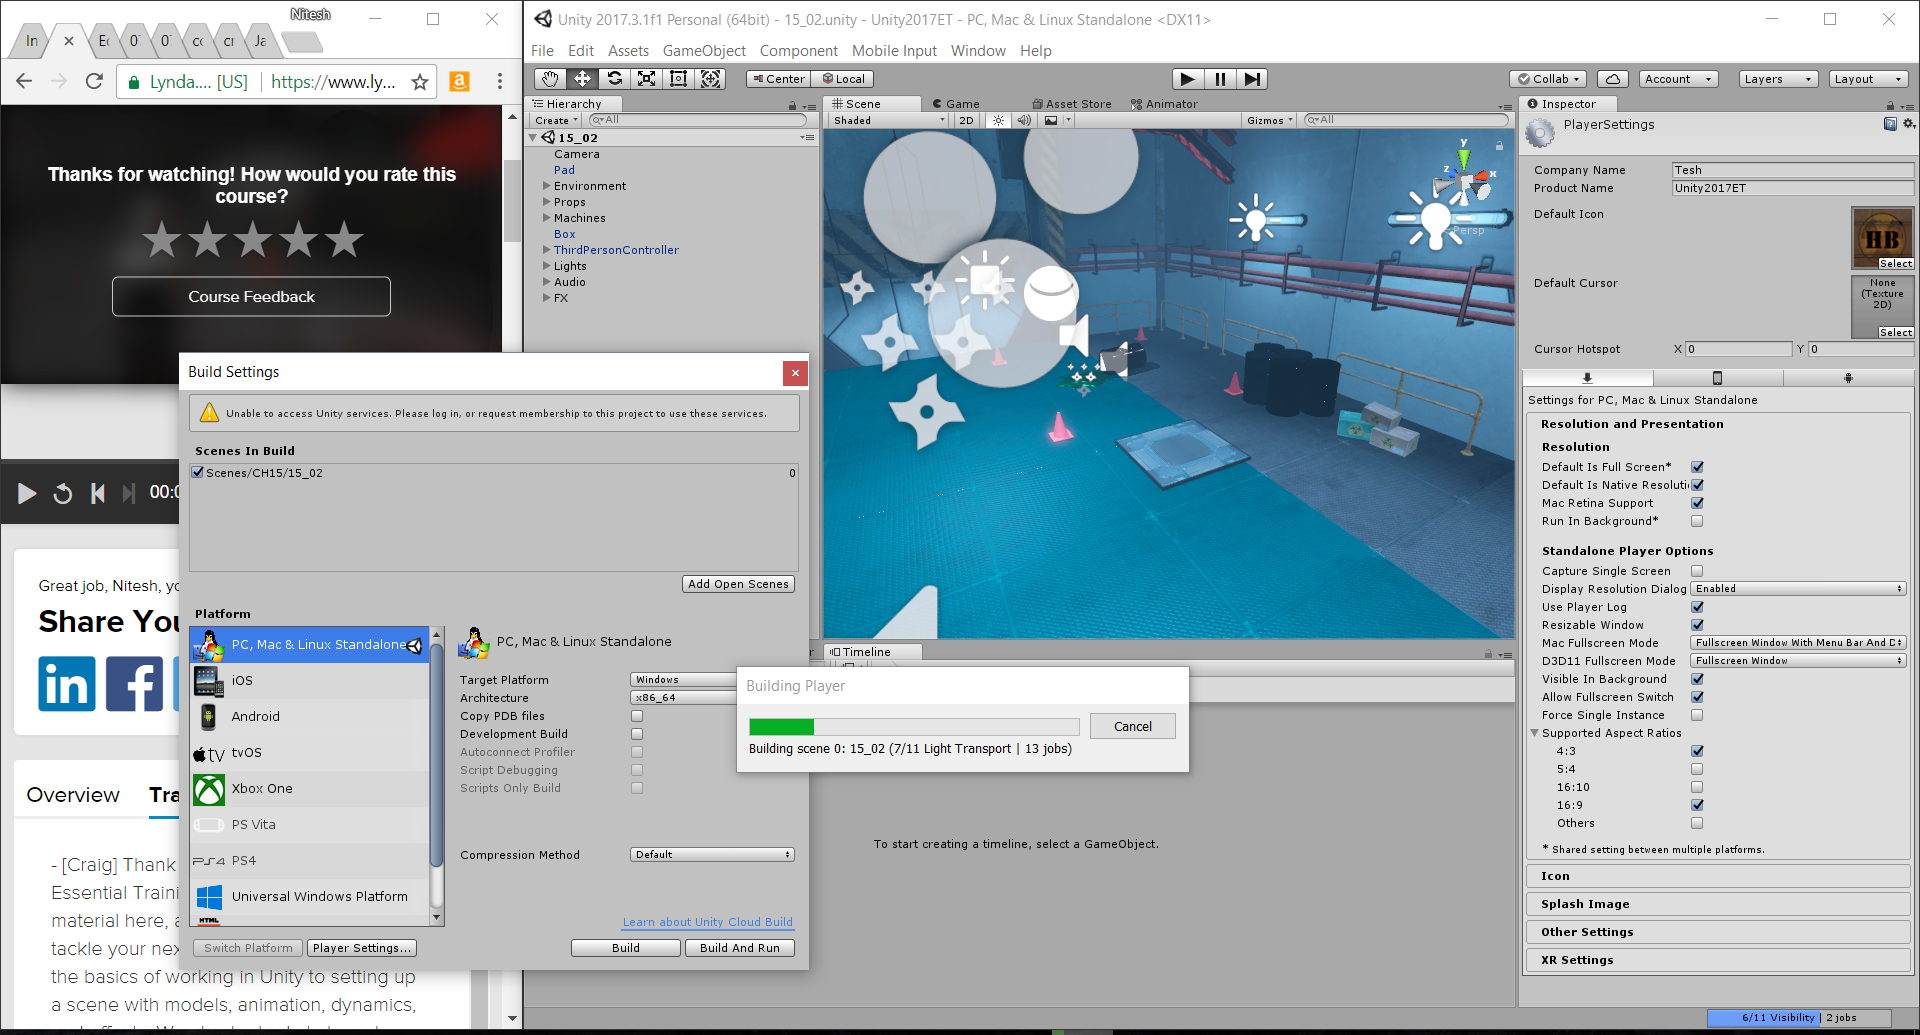Select Android platform settings tab icon
The image size is (1920, 1035).
[1848, 378]
